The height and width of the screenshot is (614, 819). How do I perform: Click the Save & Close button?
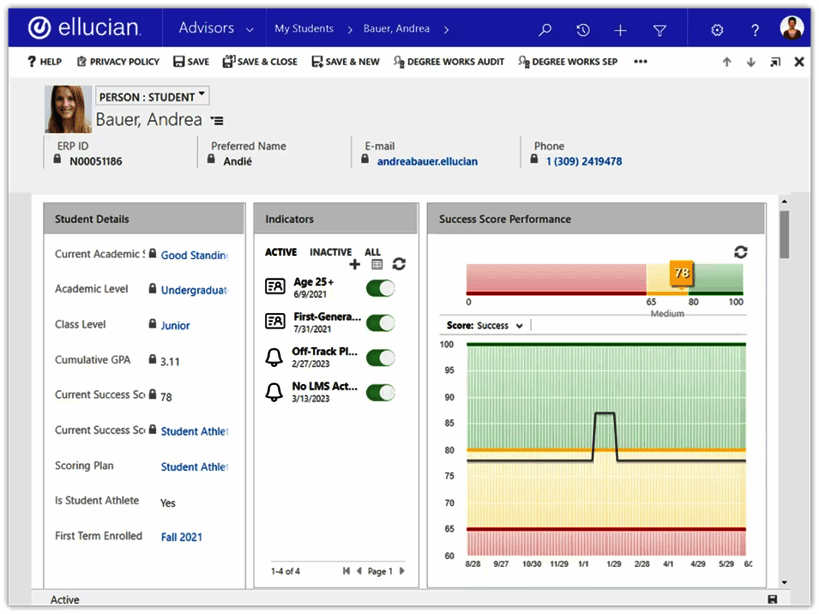point(260,62)
